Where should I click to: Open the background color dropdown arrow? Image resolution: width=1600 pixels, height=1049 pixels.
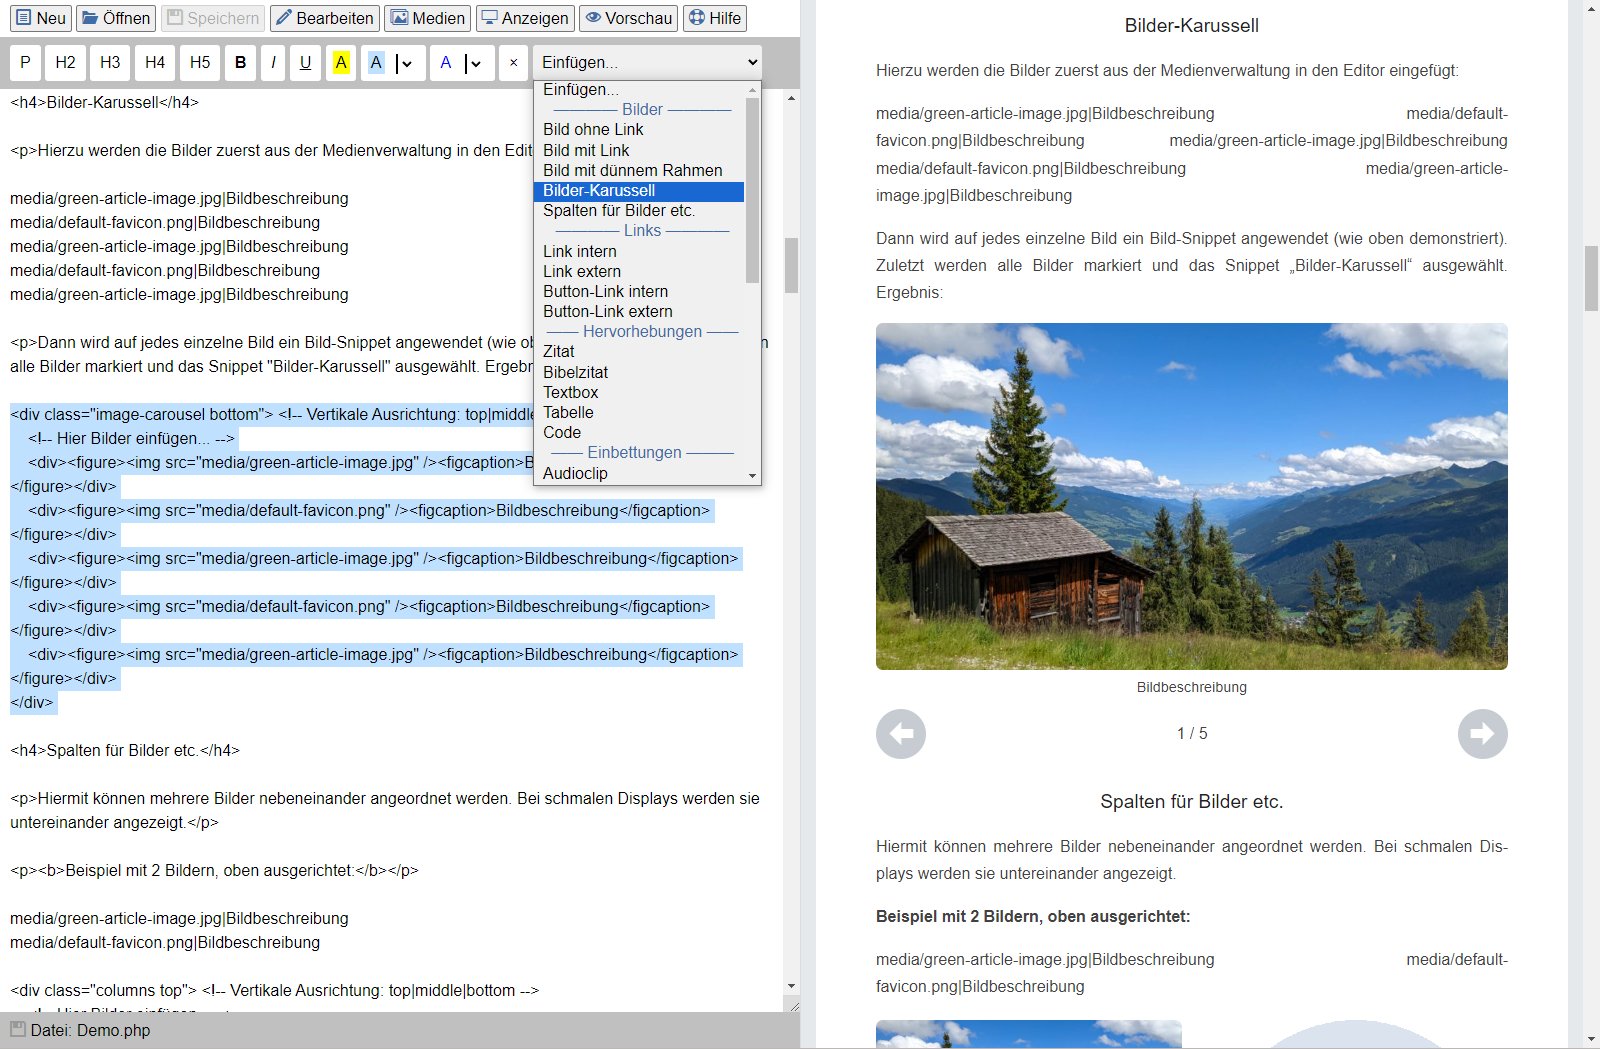click(x=406, y=63)
